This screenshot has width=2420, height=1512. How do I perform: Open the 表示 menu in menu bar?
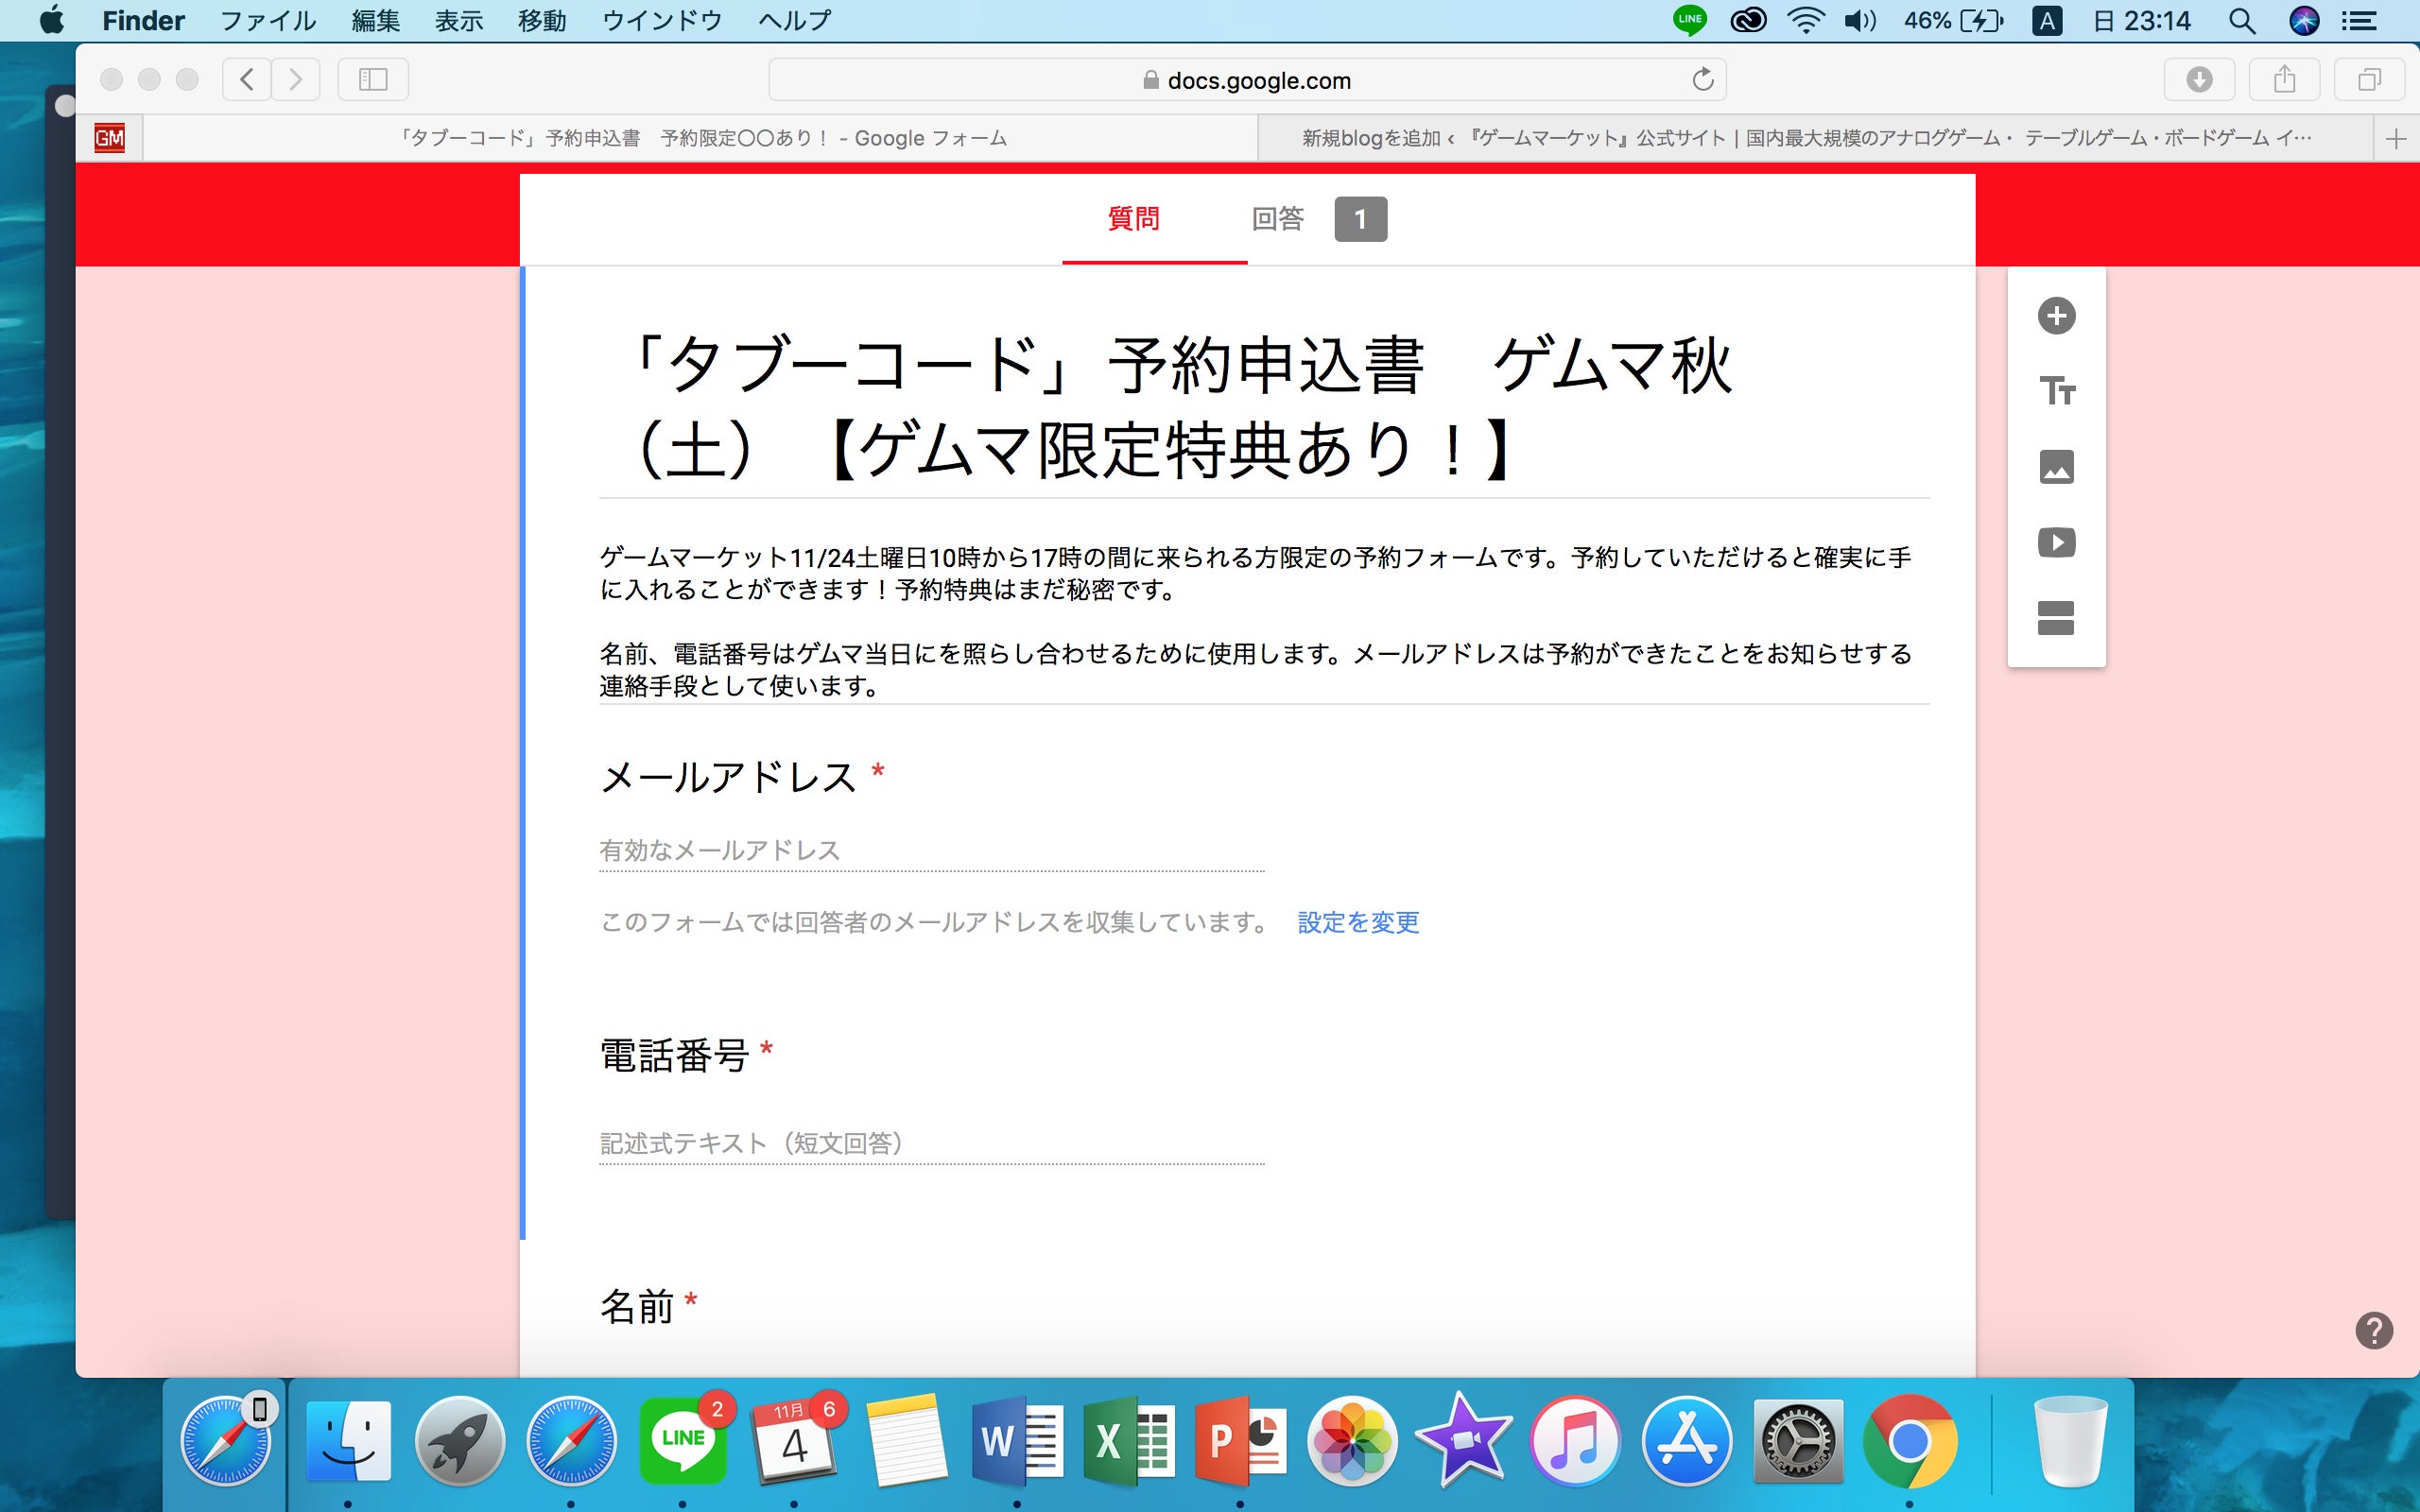point(459,21)
